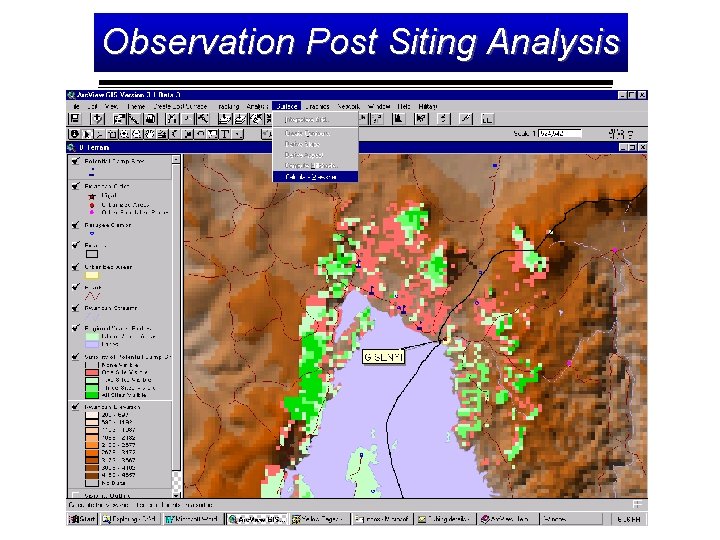Select the Text (T) tool

(x=225, y=134)
